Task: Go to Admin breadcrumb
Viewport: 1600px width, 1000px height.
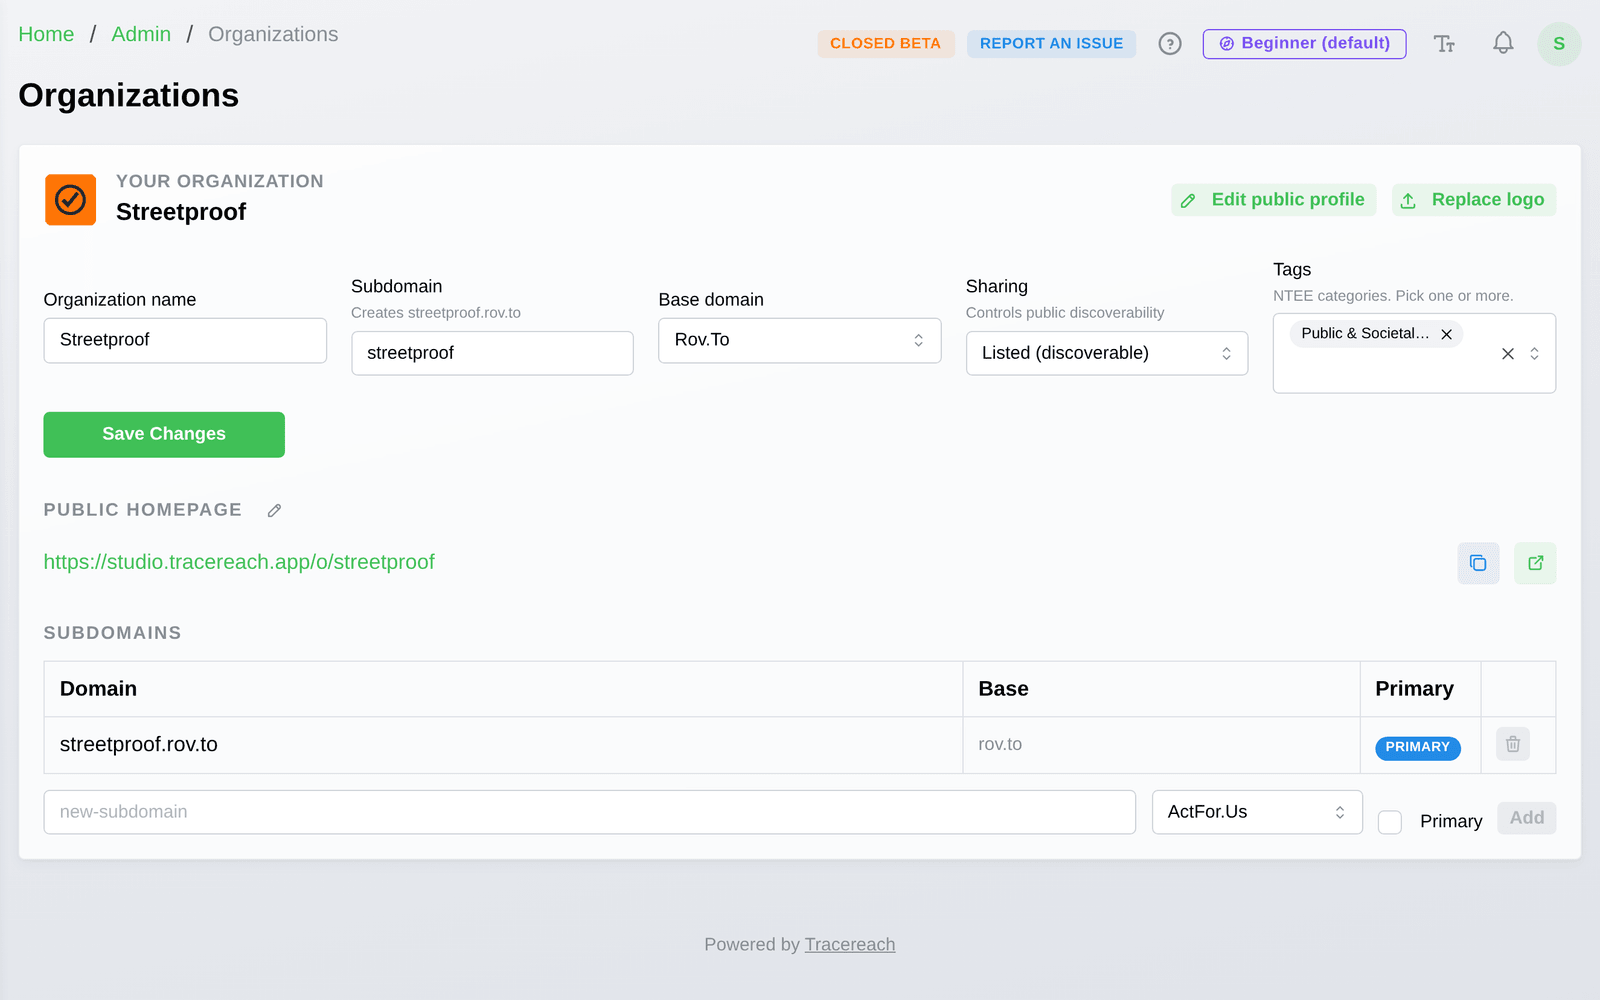Action: click(x=141, y=34)
